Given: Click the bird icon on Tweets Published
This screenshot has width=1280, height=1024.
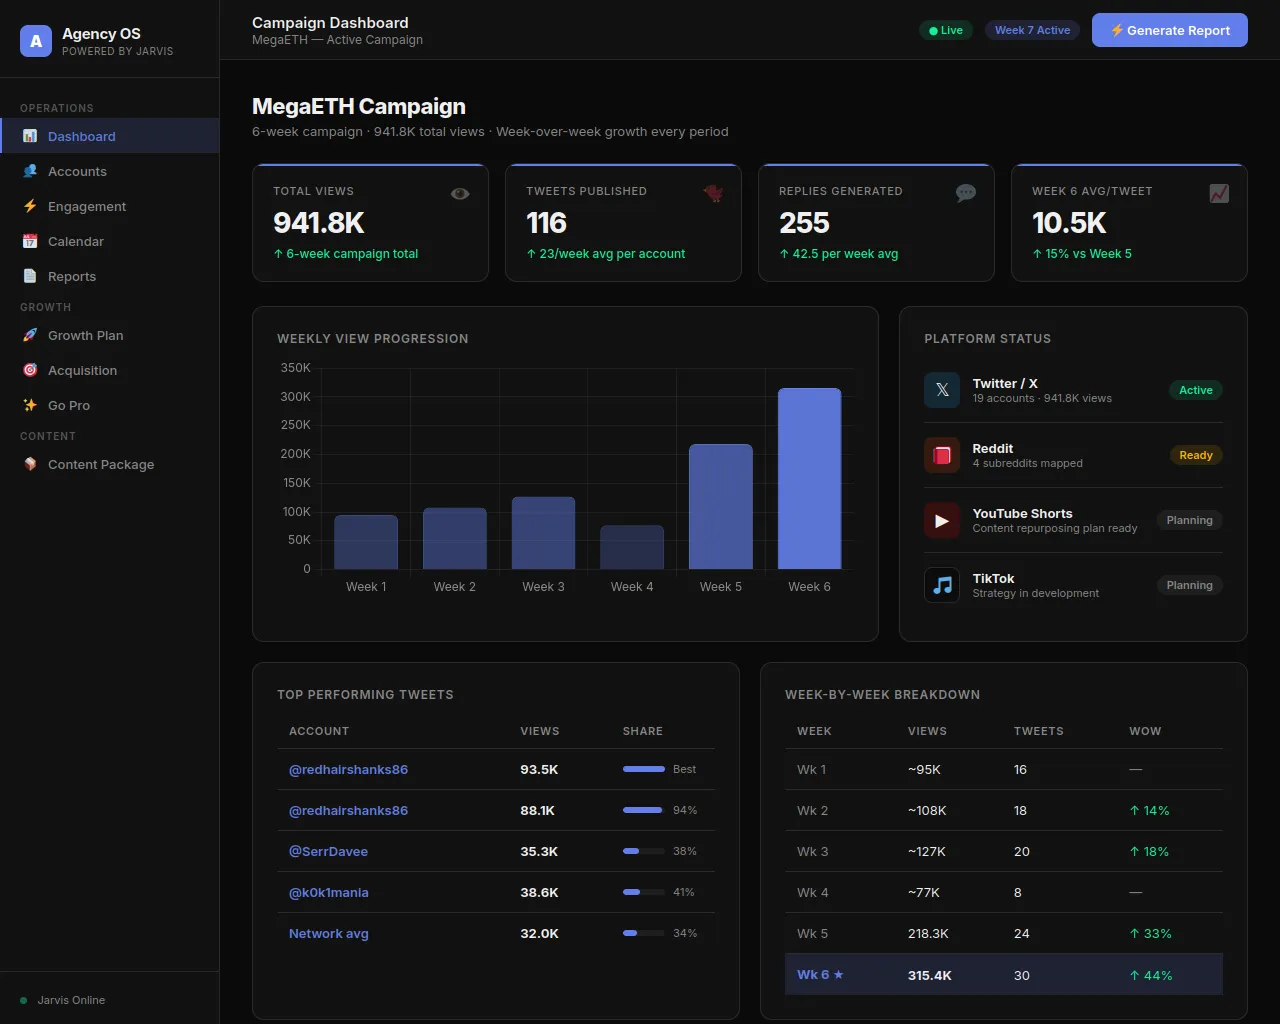Looking at the screenshot, I should [x=713, y=193].
